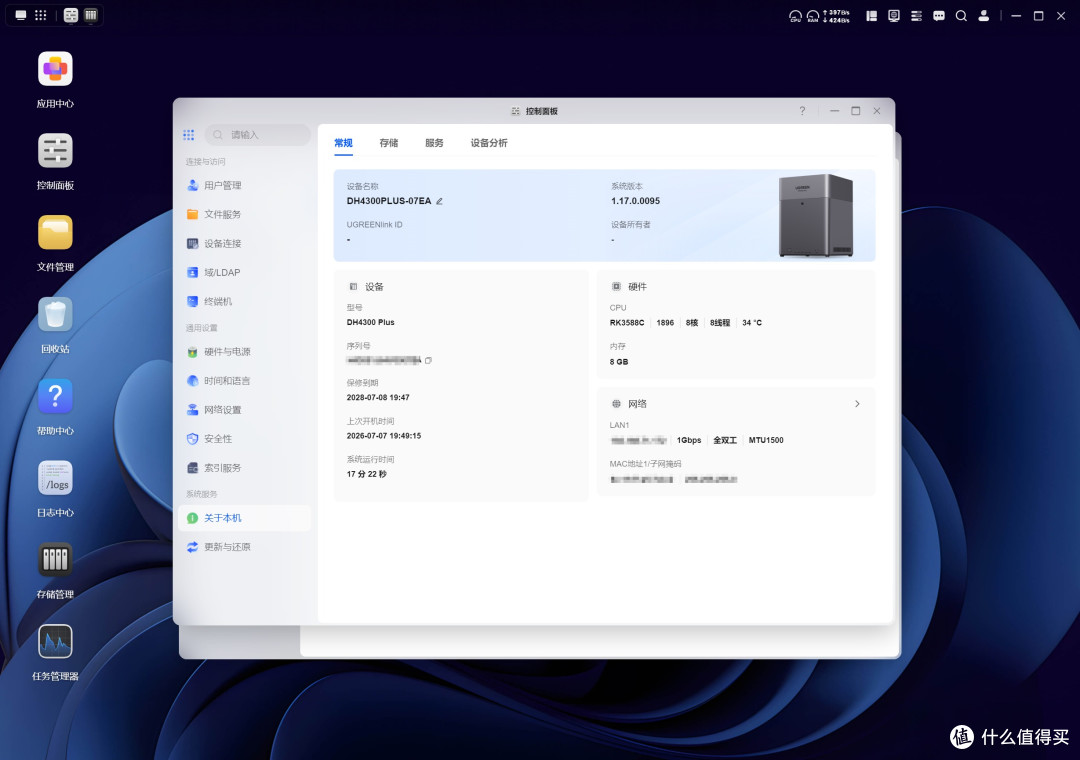Click system version 1.17.0.0095
The height and width of the screenshot is (760, 1080).
(635, 201)
